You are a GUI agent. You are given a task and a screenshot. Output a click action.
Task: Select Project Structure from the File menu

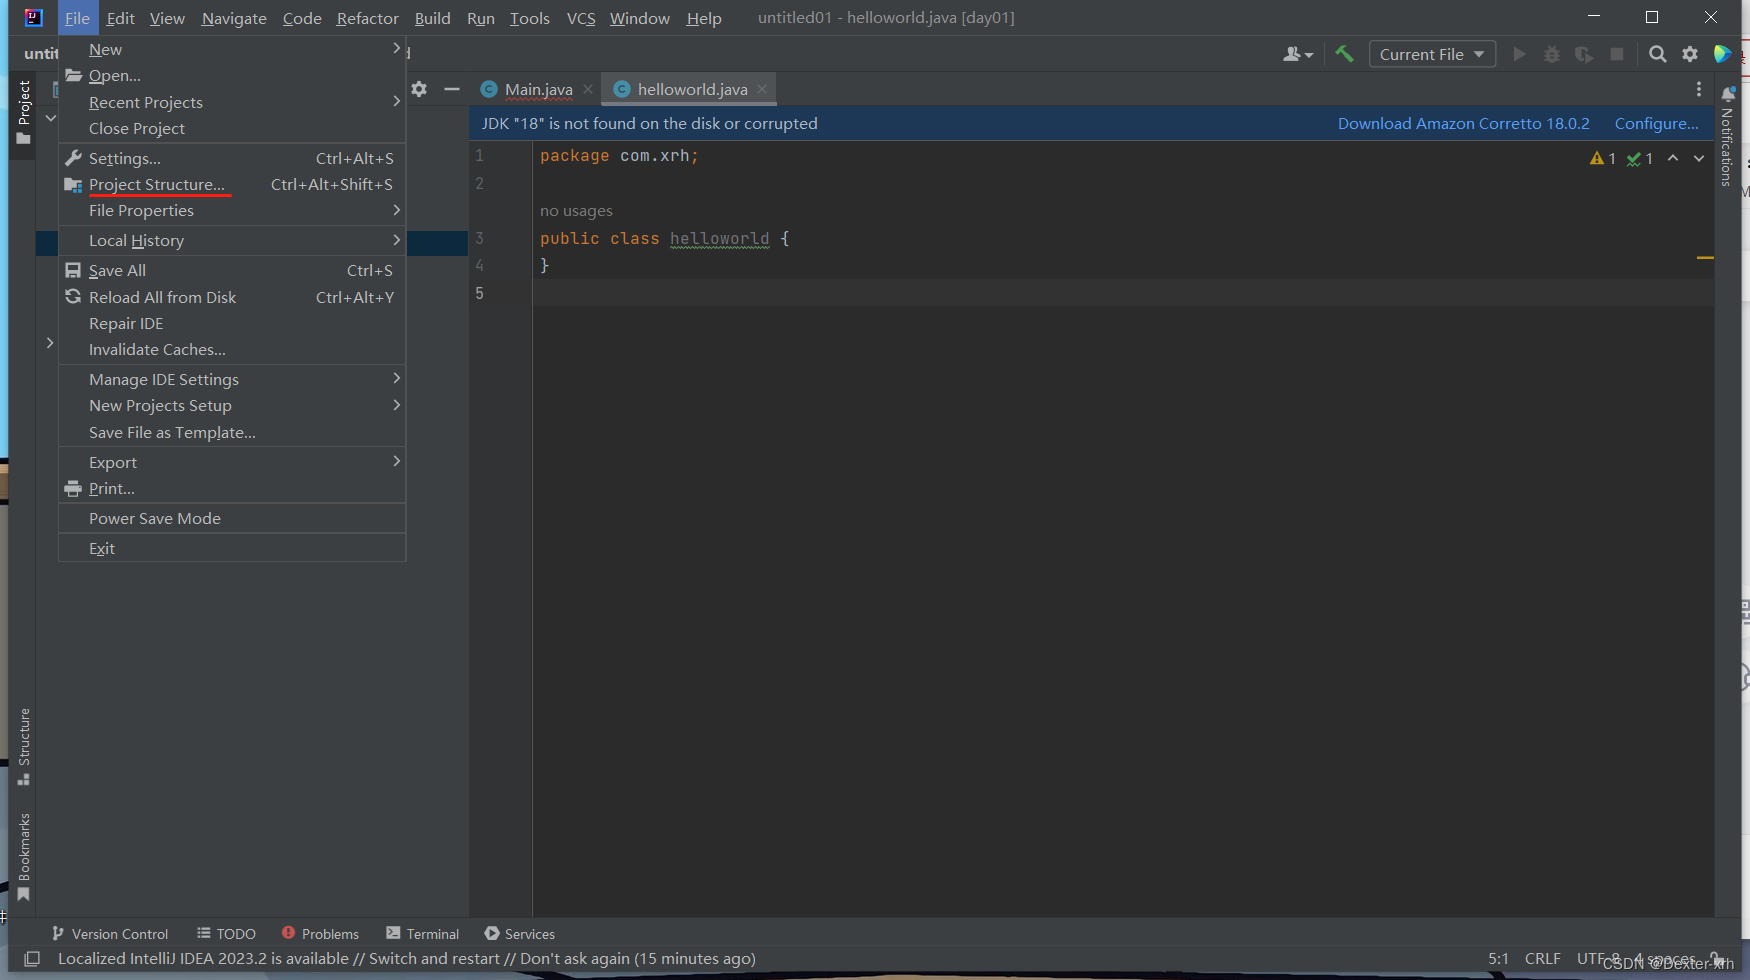click(x=156, y=184)
